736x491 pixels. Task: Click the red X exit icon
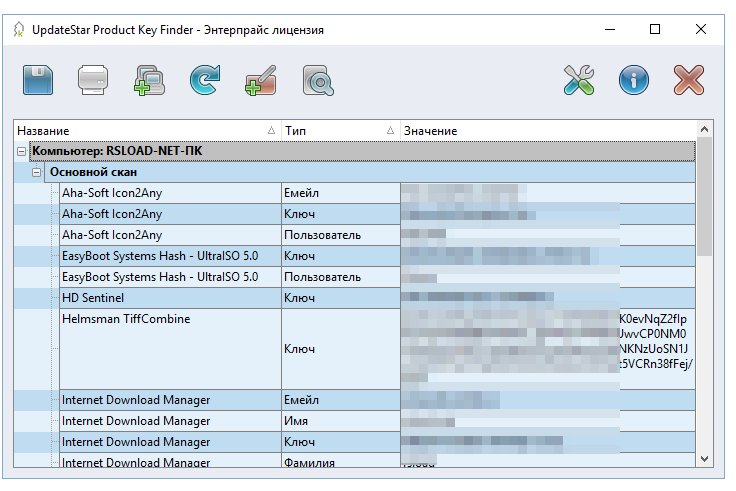689,80
